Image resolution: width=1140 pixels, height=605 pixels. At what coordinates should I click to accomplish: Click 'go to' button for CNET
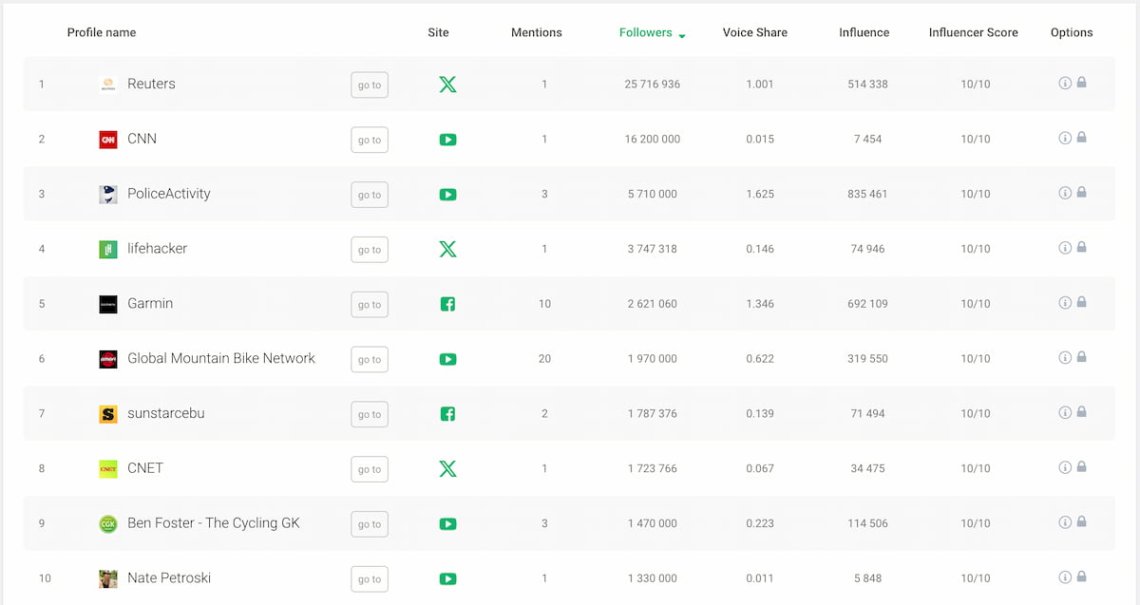click(369, 469)
